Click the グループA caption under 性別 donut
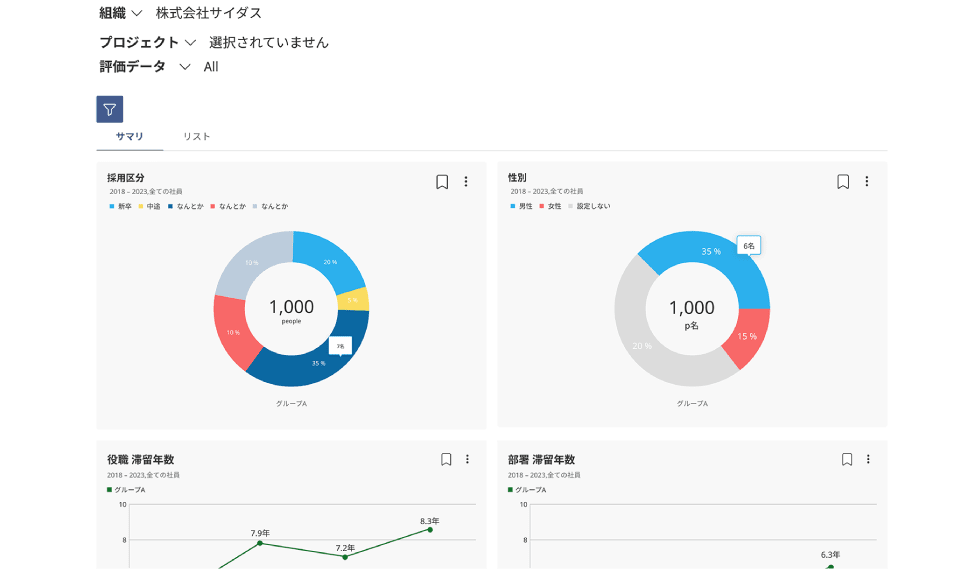 [692, 404]
